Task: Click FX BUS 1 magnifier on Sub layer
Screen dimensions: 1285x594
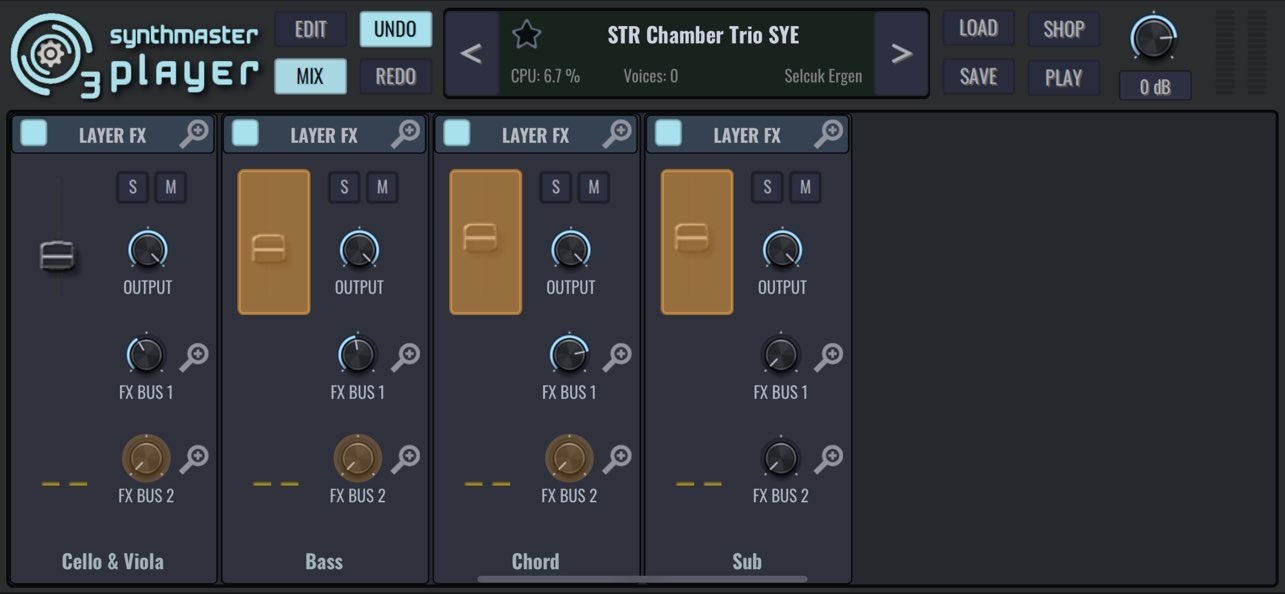Action: coord(831,352)
